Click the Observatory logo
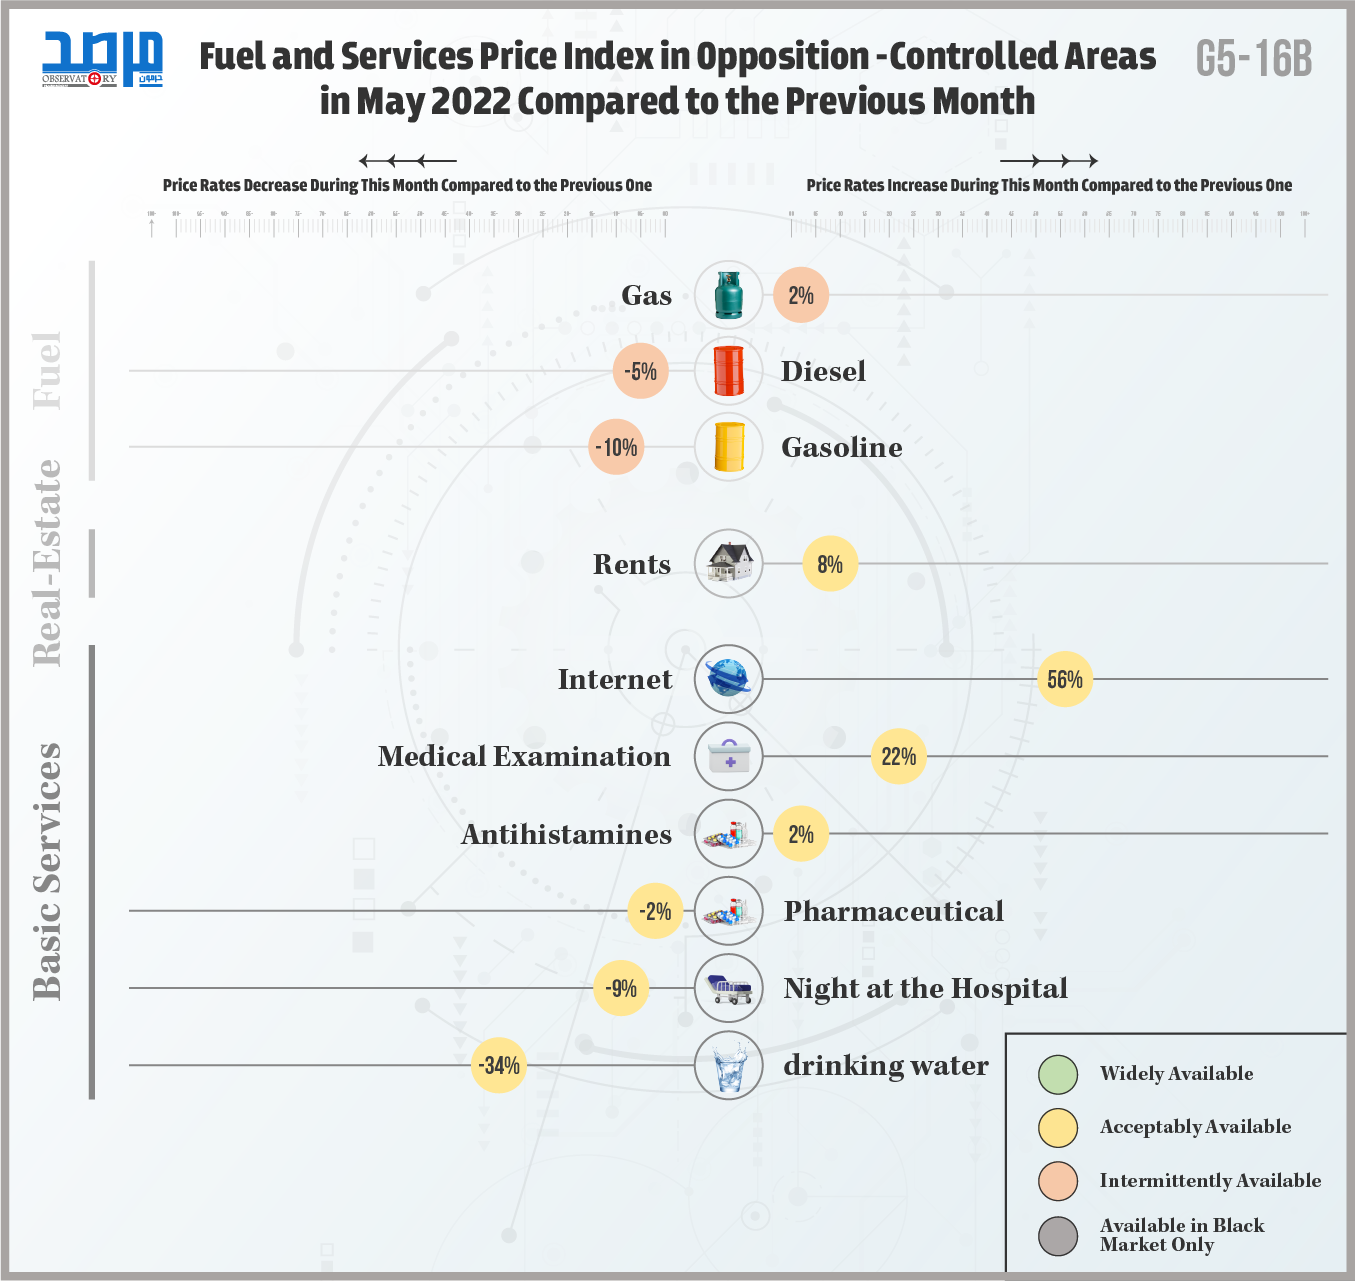Viewport: 1355px width, 1281px height. click(102, 60)
